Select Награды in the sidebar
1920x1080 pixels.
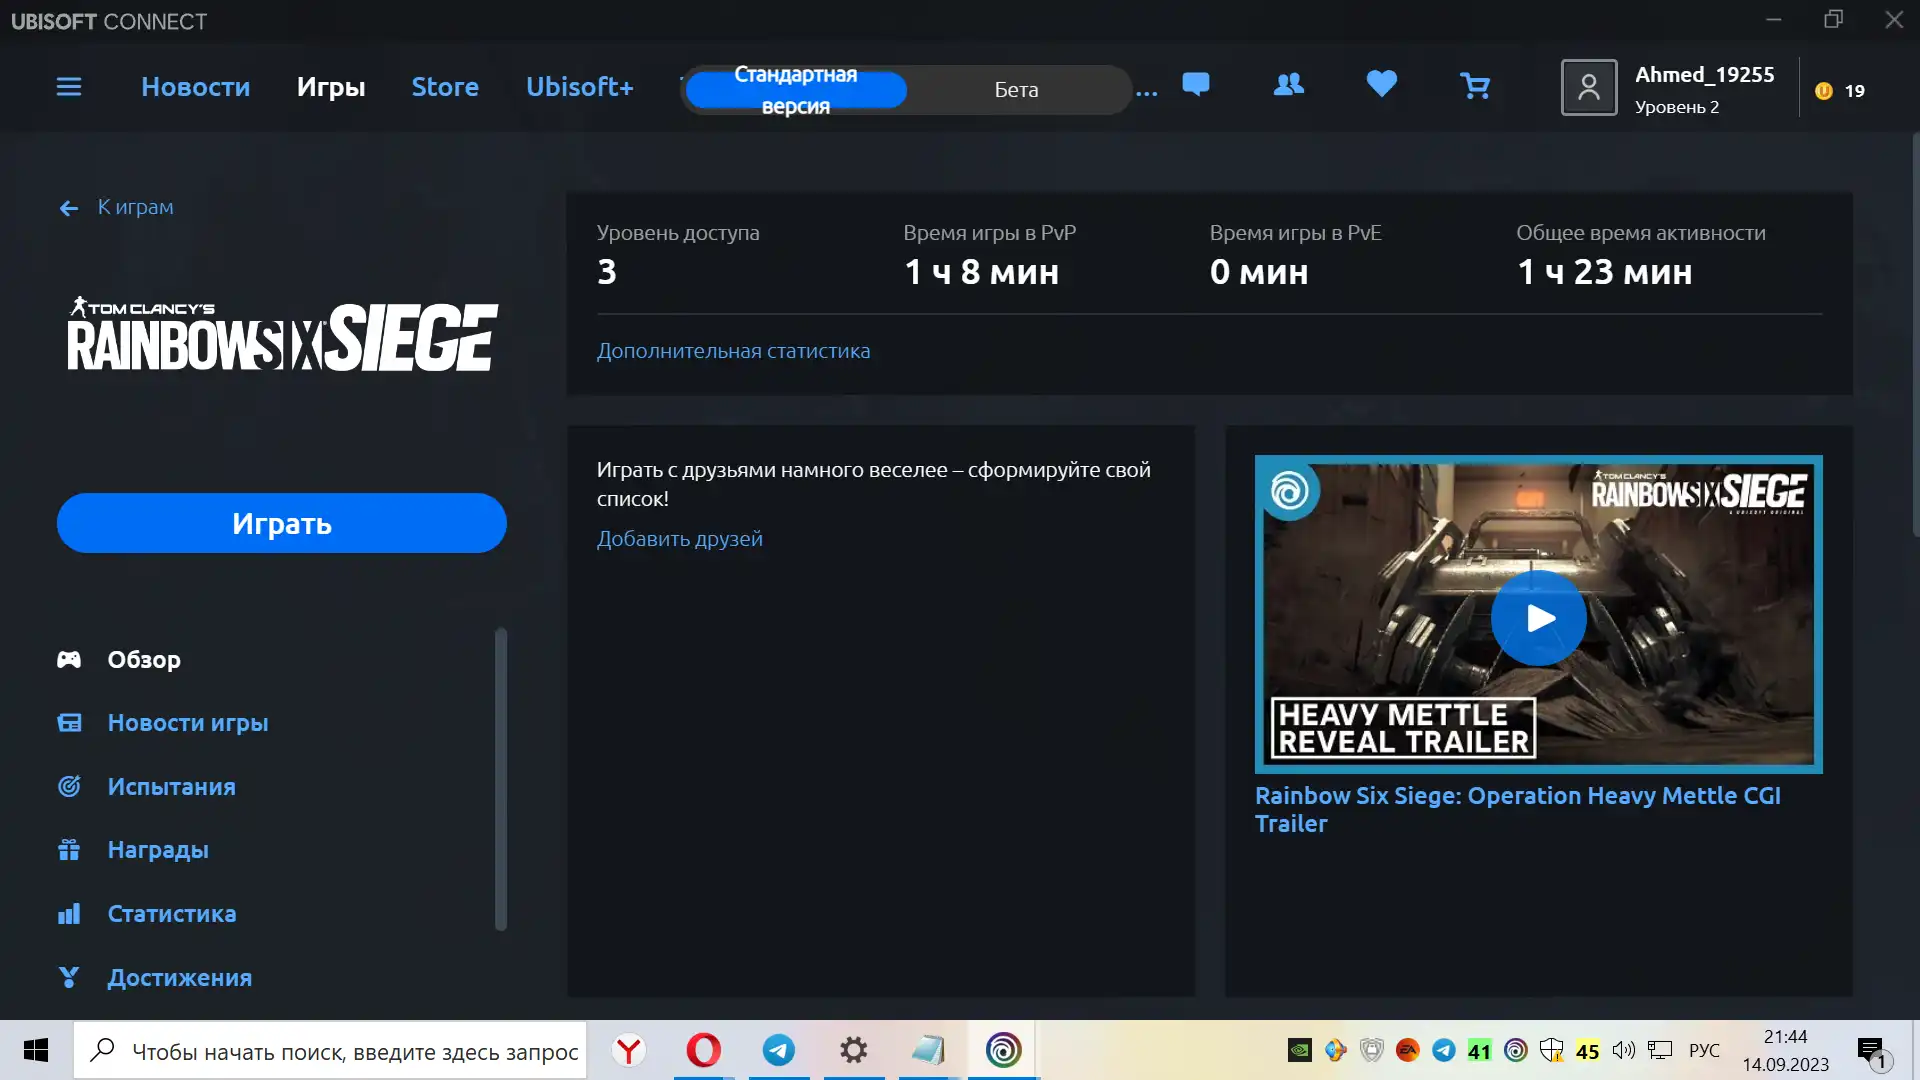(158, 849)
